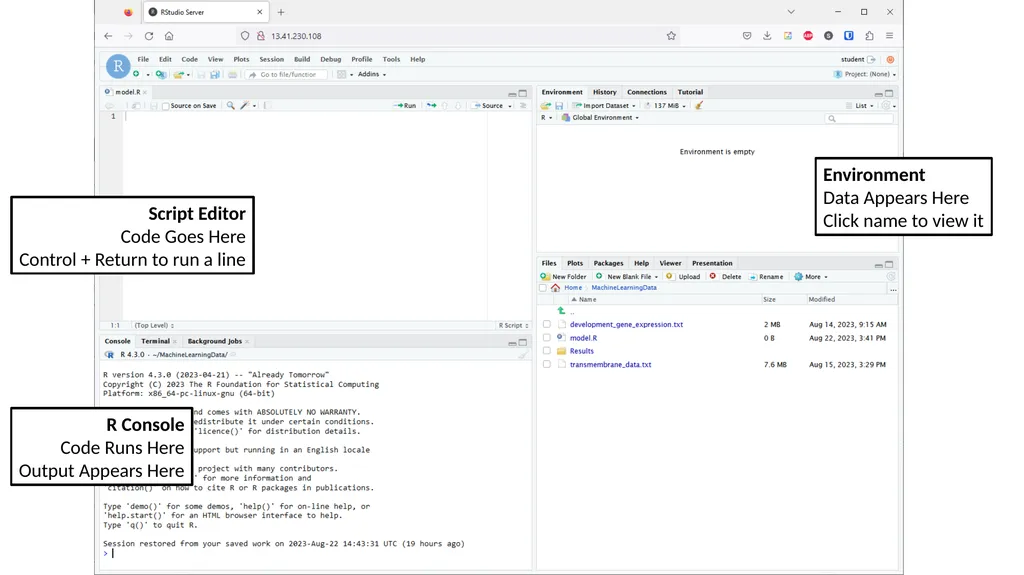Check the box for Results folder
The image size is (1024, 575).
tap(547, 351)
